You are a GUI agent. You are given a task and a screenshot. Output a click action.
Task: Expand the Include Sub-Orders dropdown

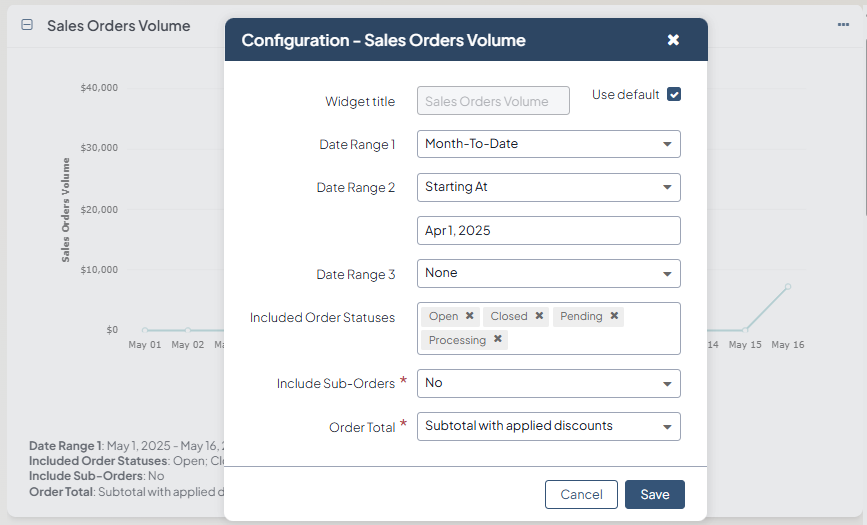(548, 383)
